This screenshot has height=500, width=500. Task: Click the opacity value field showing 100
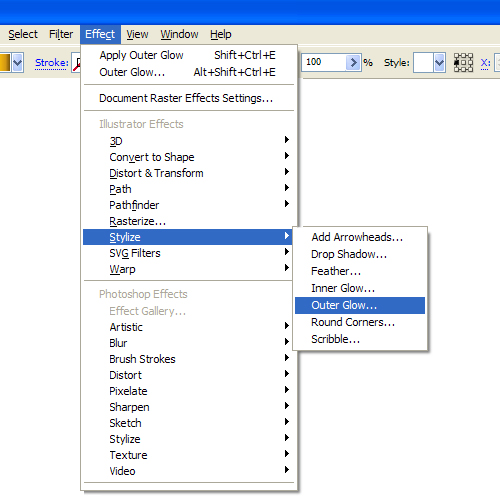click(324, 62)
